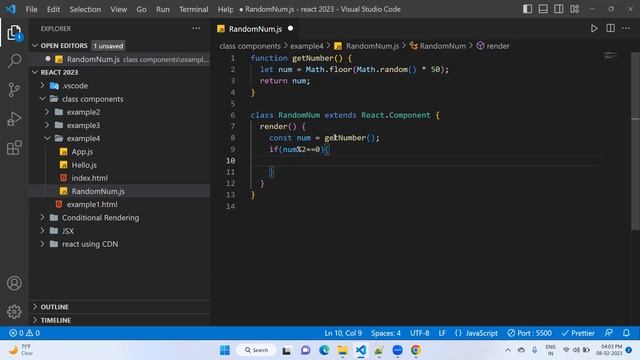Click the unsaved dot on RandomNum.js tab

pyautogui.click(x=290, y=29)
